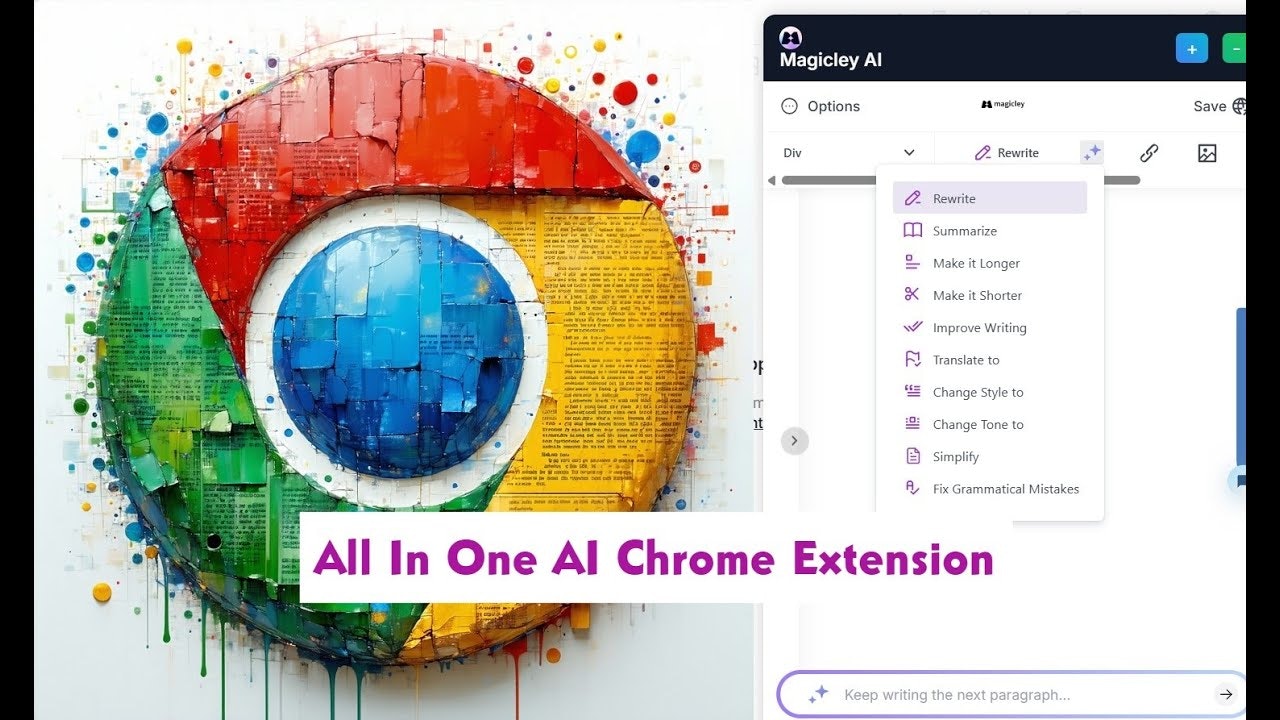
Task: Click the blue plus button
Action: [1191, 47]
